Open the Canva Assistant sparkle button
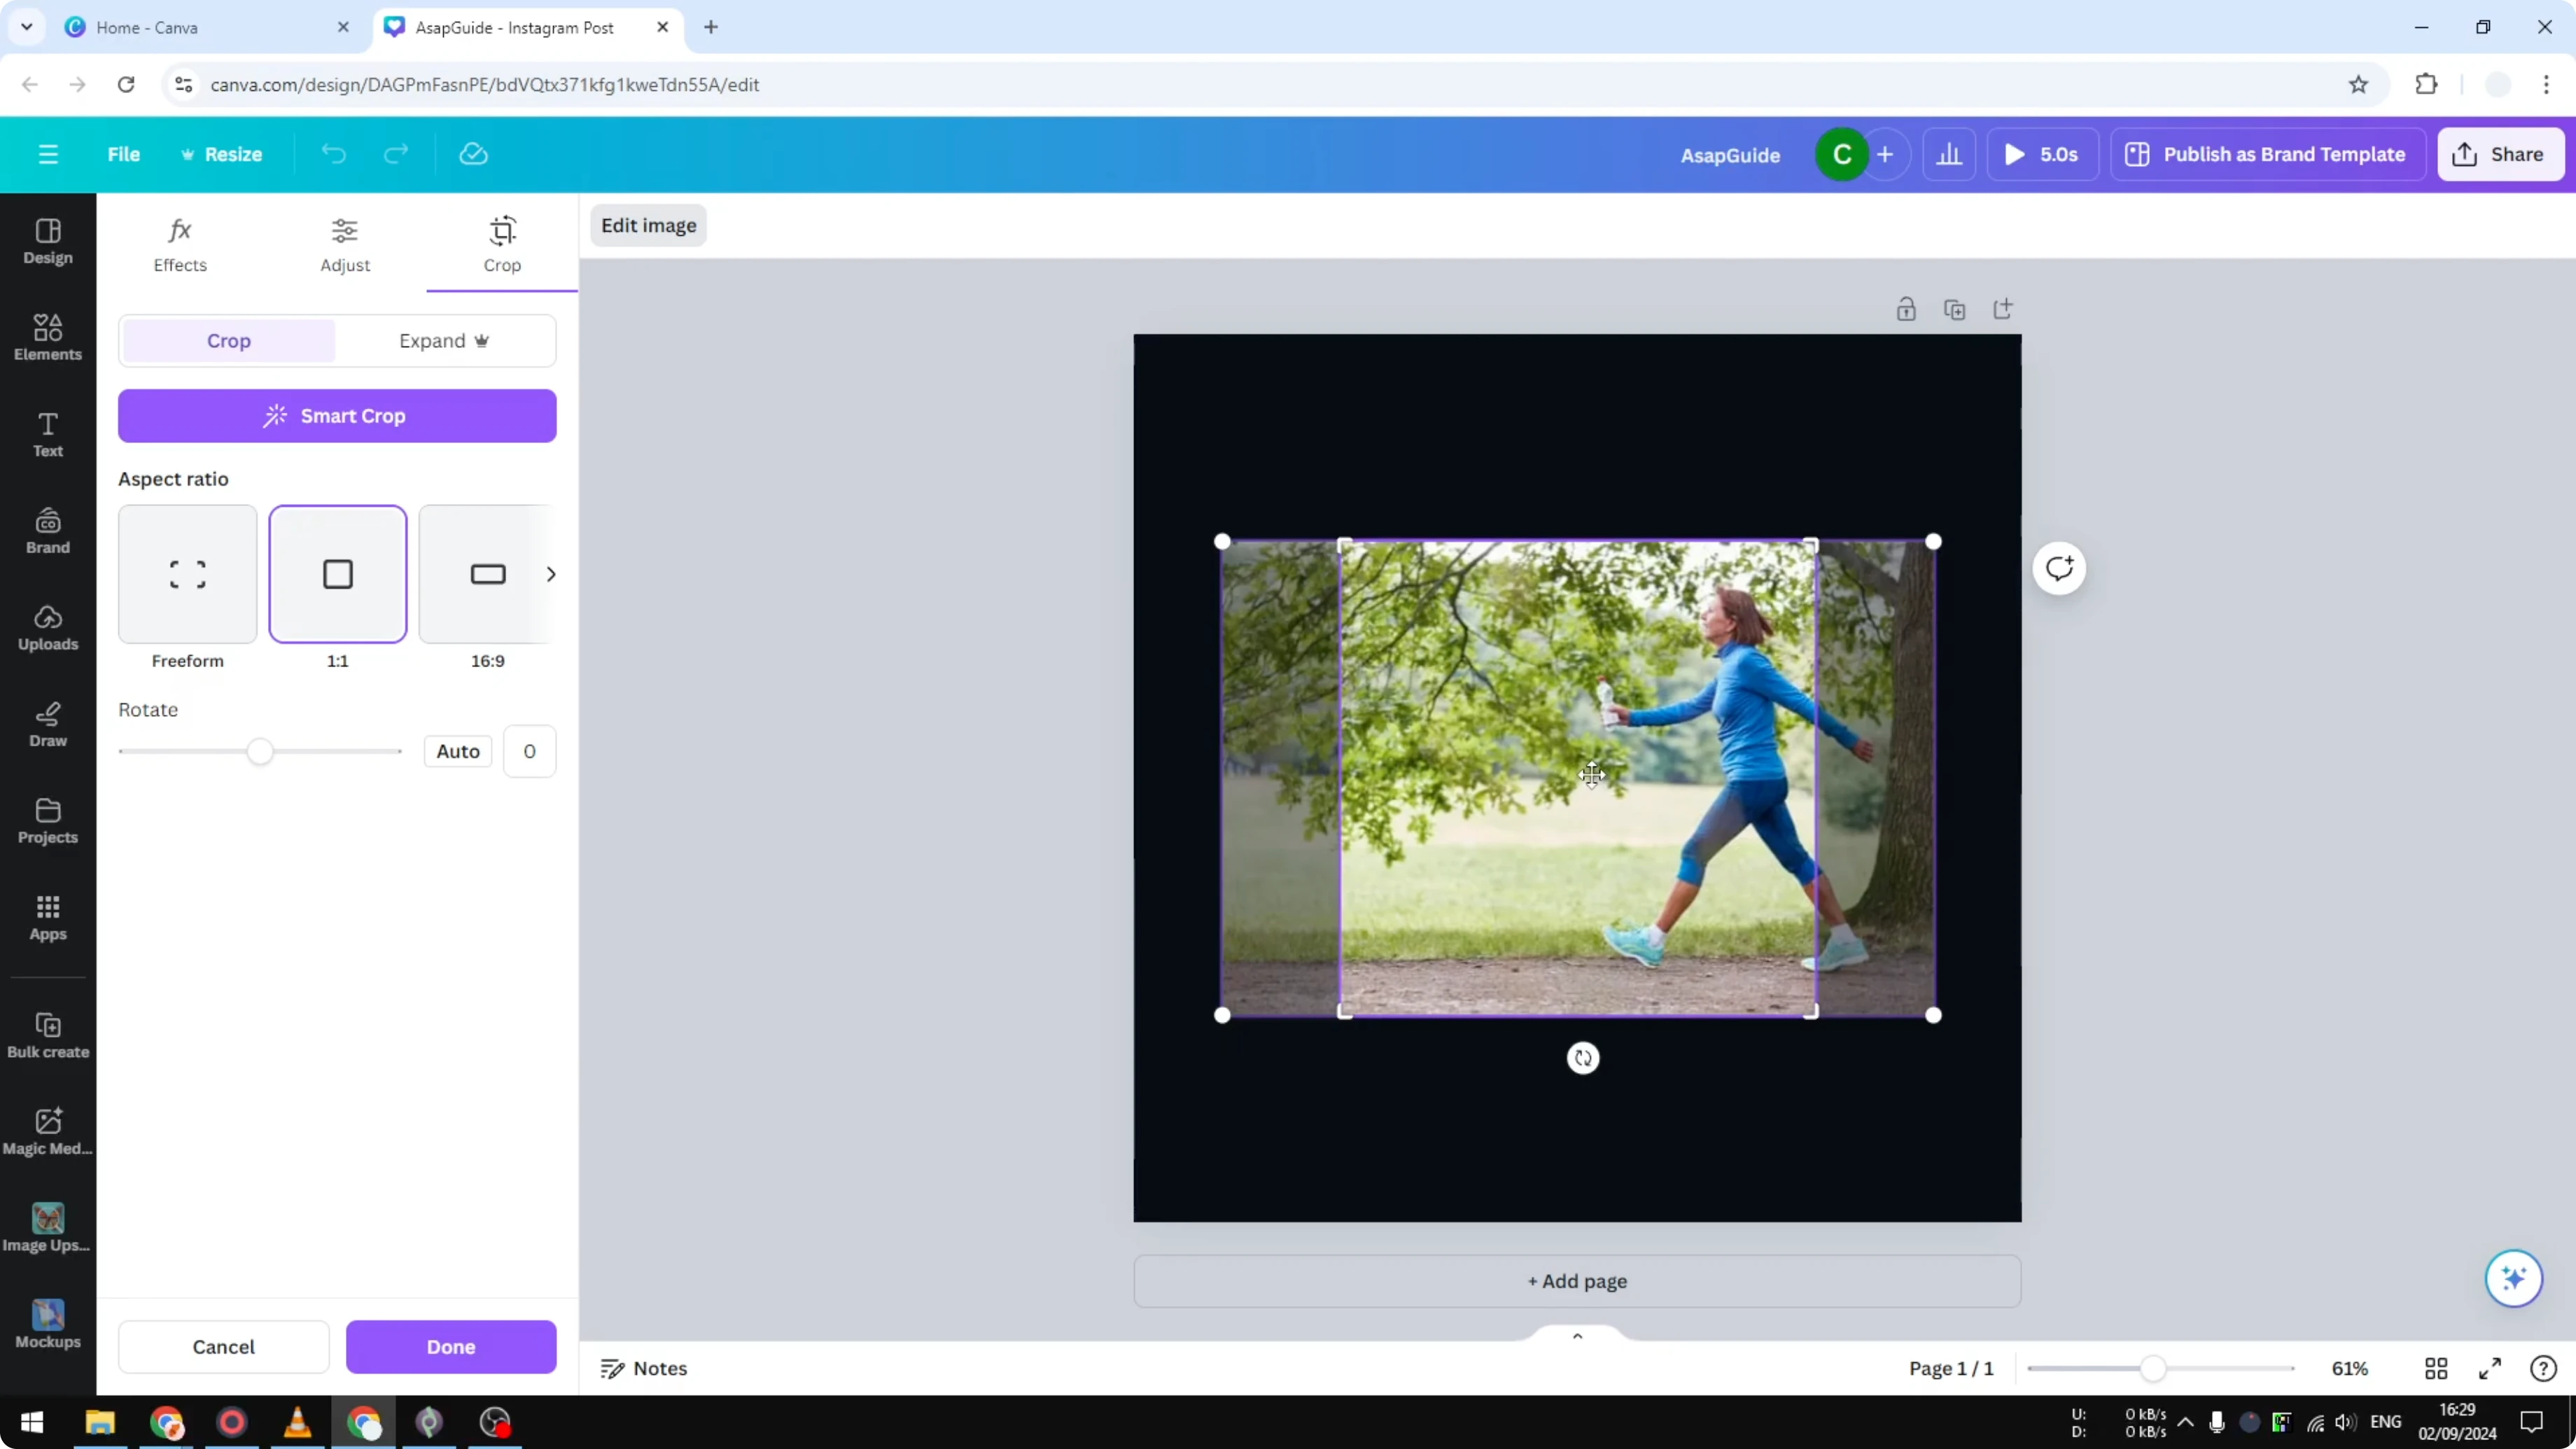Image resolution: width=2576 pixels, height=1449 pixels. click(x=2513, y=1278)
